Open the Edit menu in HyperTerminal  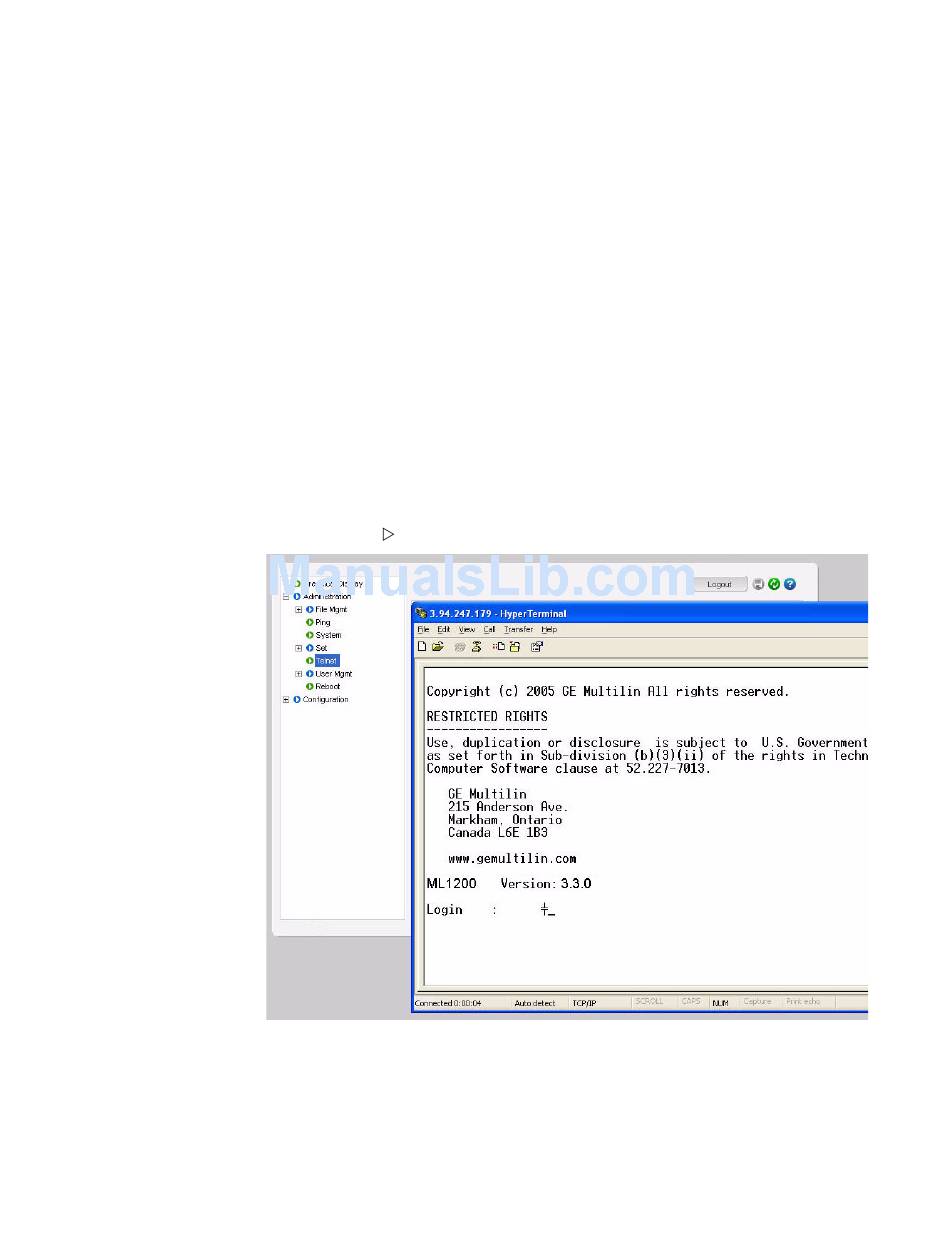point(444,630)
